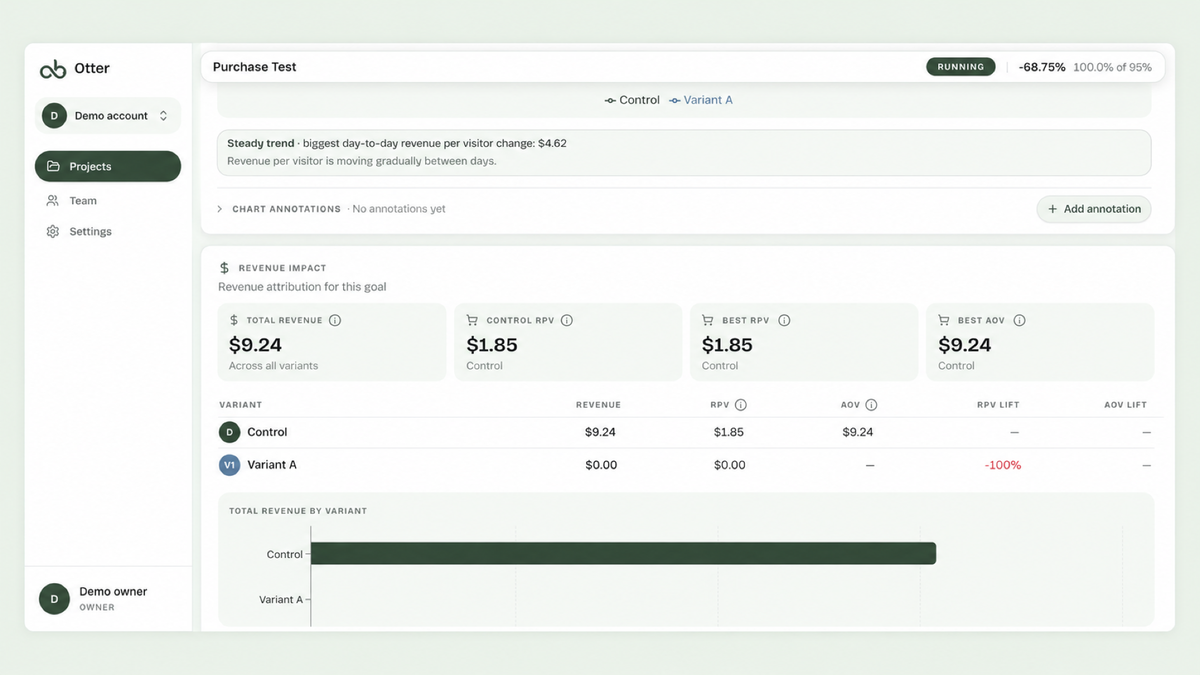Click the Best AOV cart icon
Image resolution: width=1200 pixels, height=675 pixels.
pyautogui.click(x=944, y=321)
